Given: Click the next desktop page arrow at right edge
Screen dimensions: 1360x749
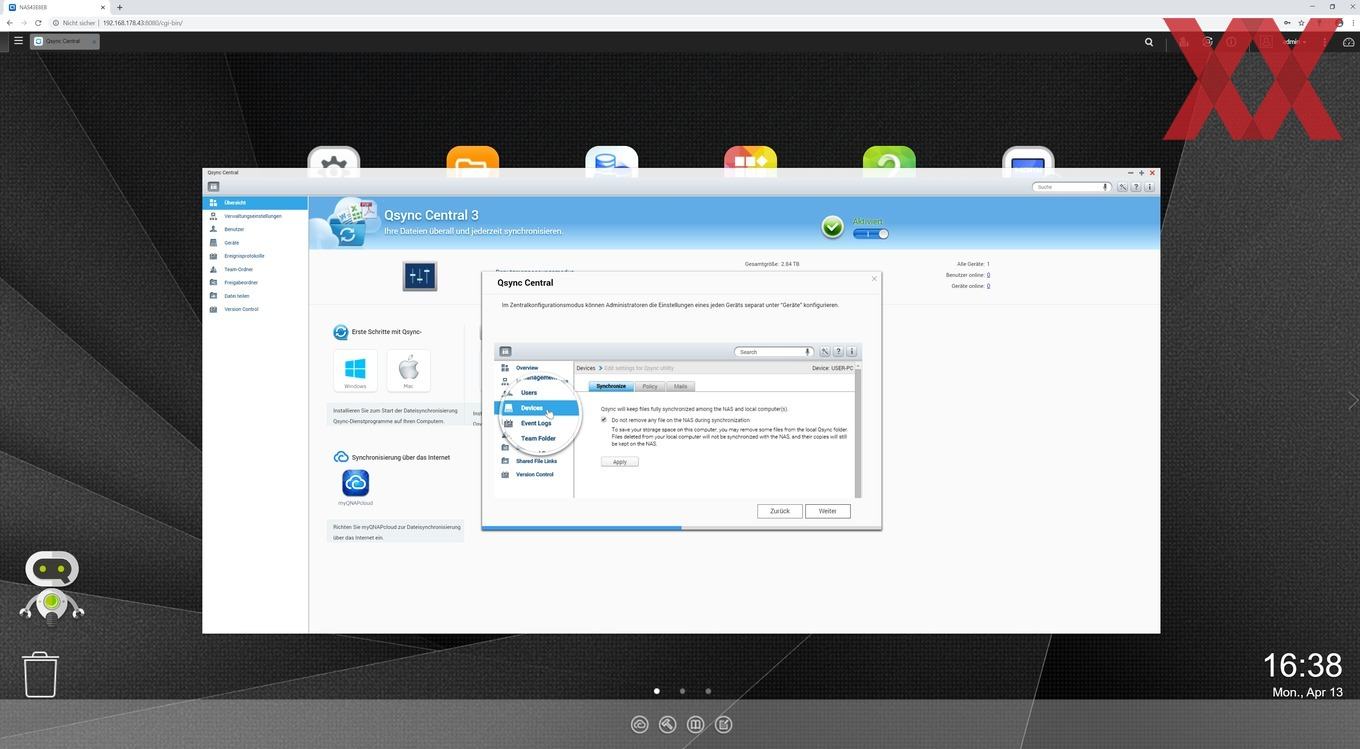Looking at the screenshot, I should [x=1353, y=400].
